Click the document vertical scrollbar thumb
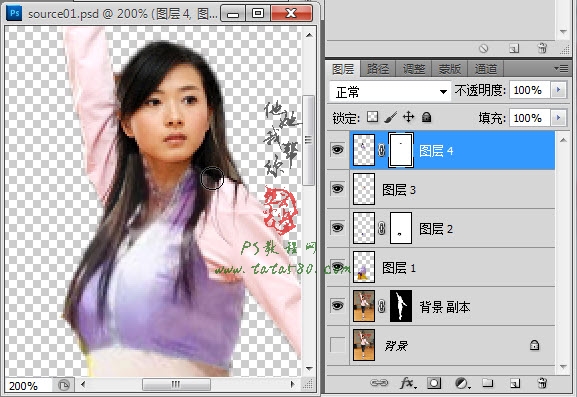This screenshot has width=577, height=397. point(309,141)
